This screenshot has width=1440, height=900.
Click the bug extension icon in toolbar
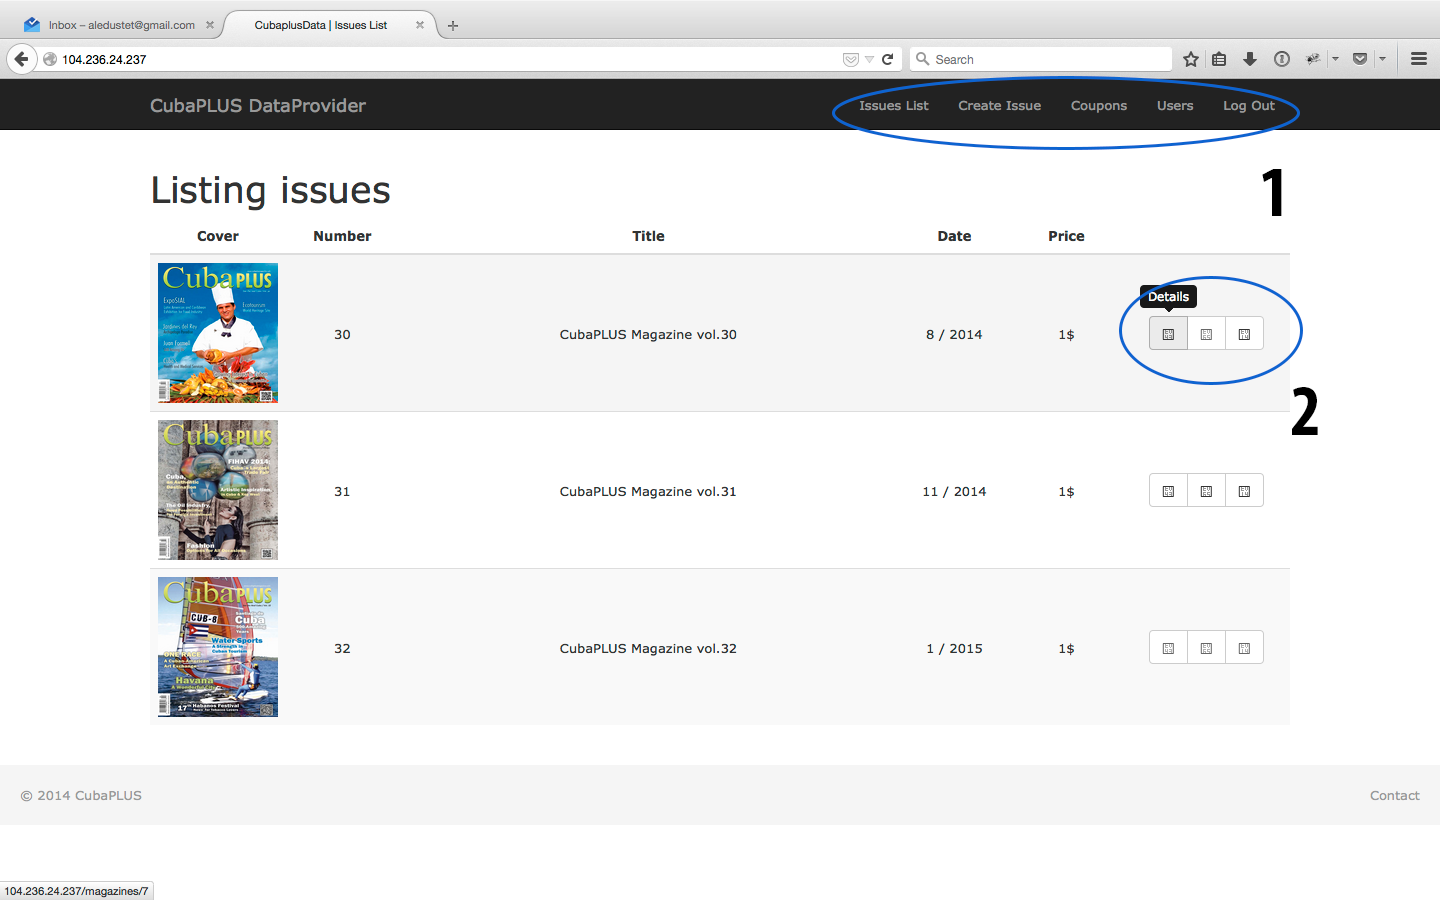1313,59
